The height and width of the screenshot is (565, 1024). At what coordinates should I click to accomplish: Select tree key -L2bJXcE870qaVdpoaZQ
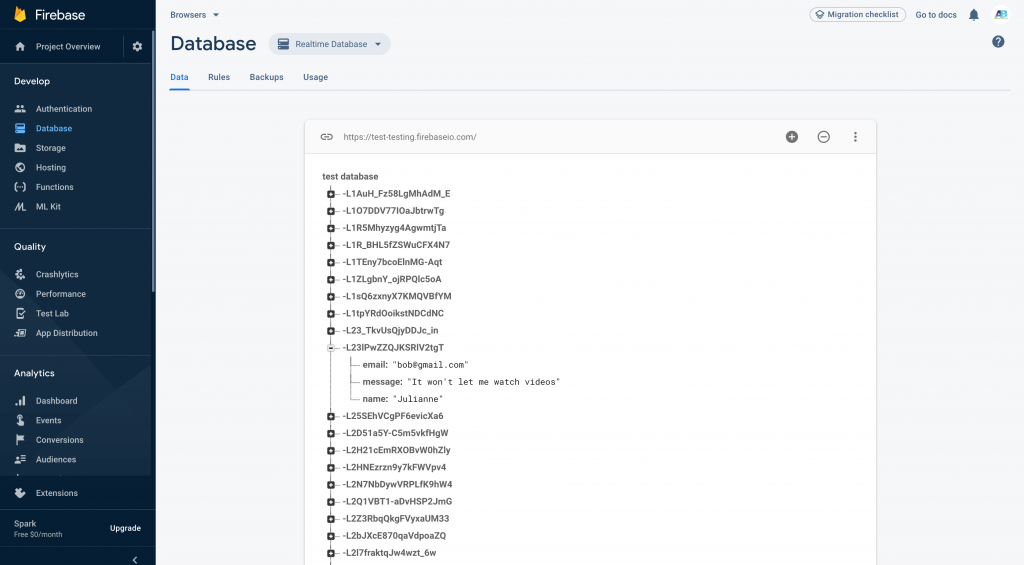coord(394,536)
